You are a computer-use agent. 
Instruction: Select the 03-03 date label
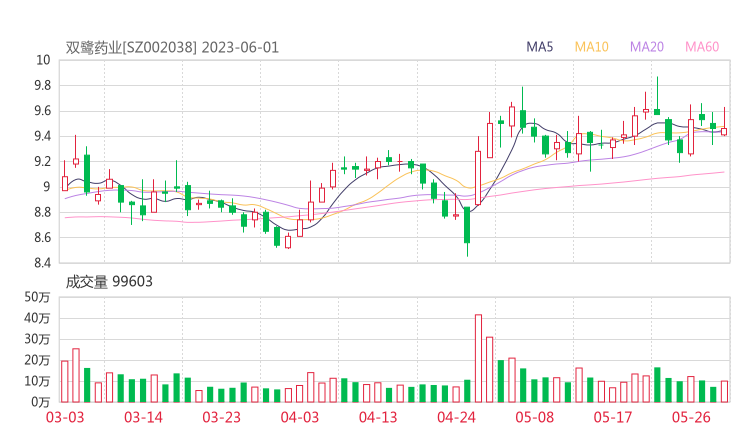pos(65,417)
